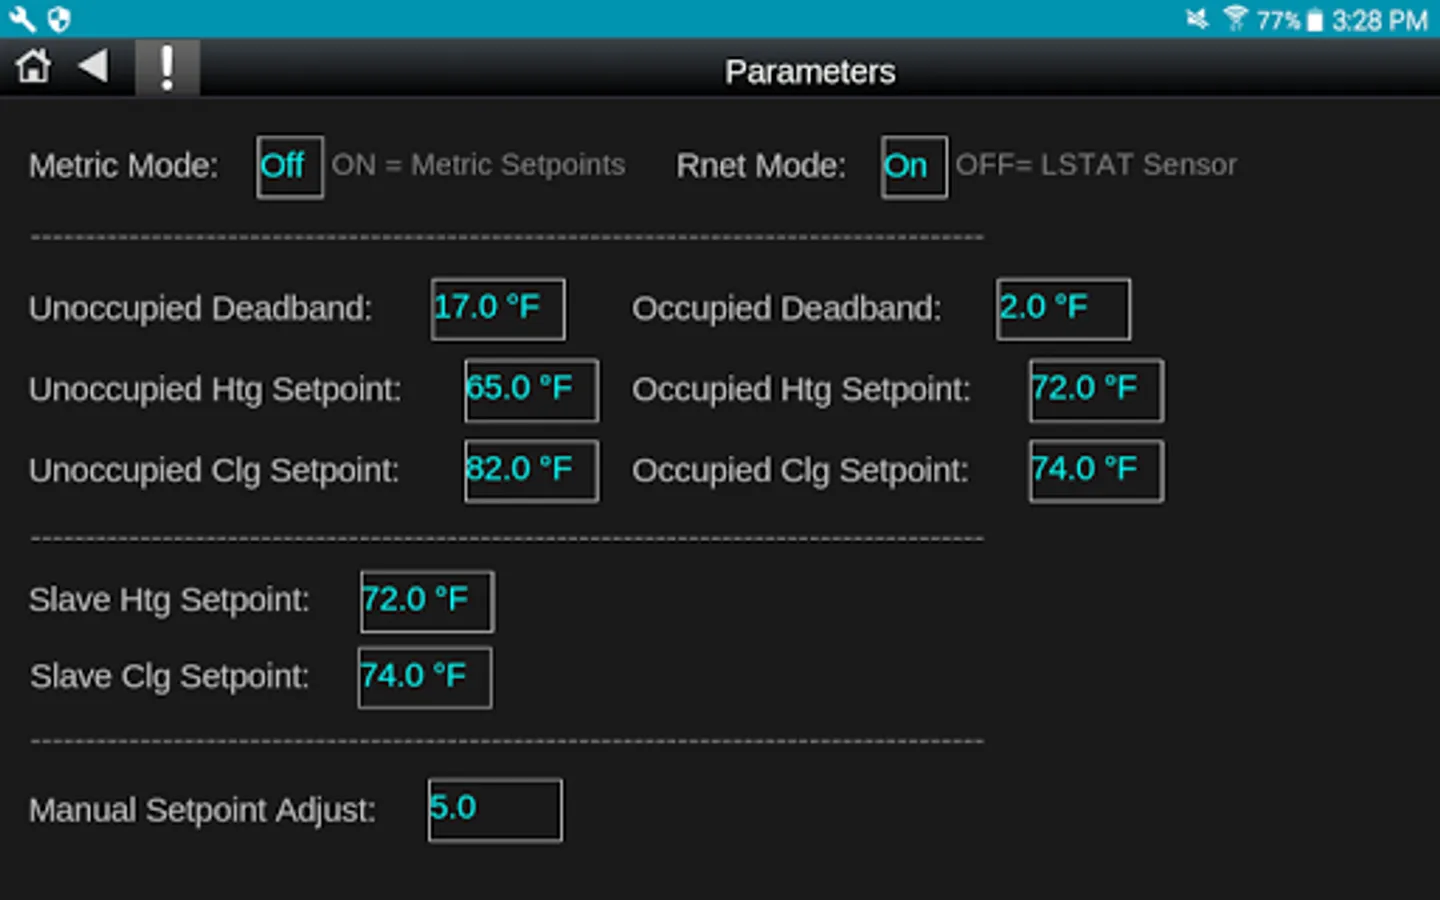Change the Occupied Clg Setpoint value
The height and width of the screenshot is (900, 1440).
point(1096,471)
